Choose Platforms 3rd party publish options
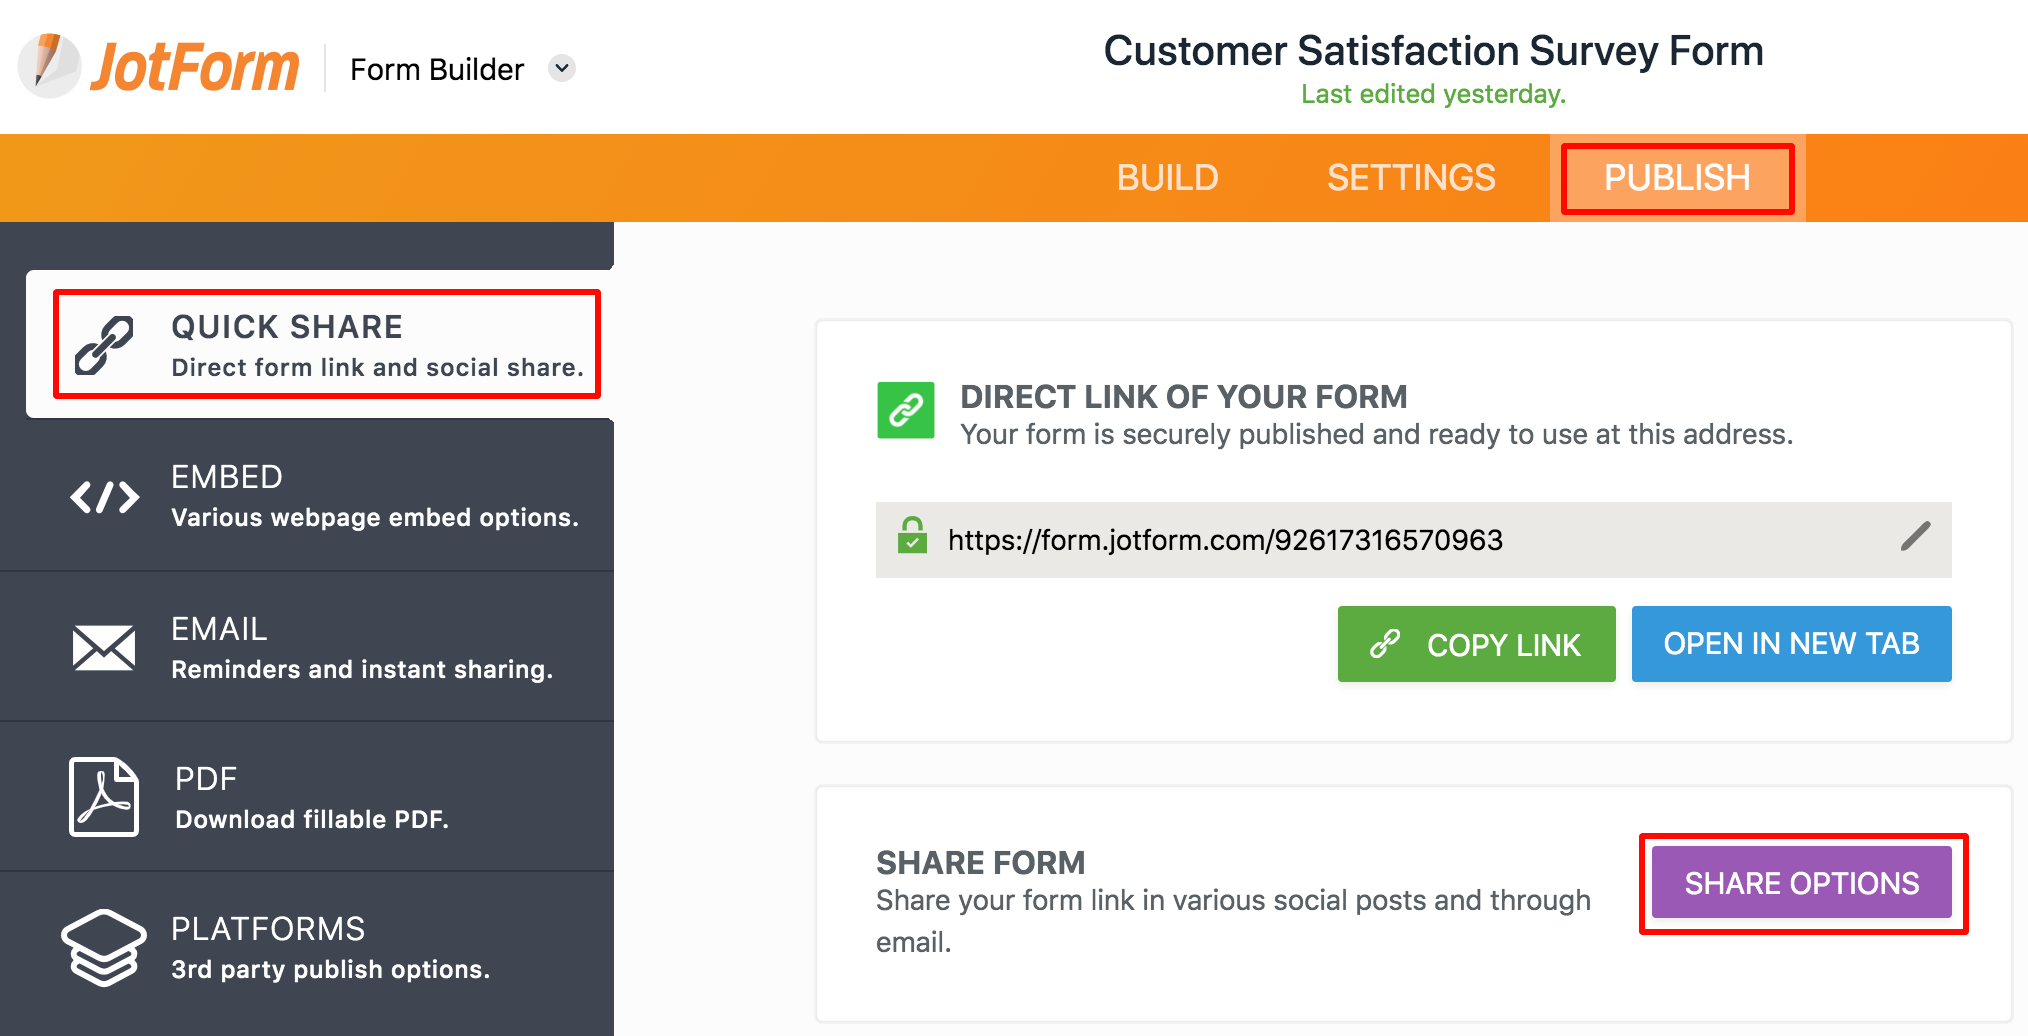Image resolution: width=2028 pixels, height=1036 pixels. tap(330, 947)
